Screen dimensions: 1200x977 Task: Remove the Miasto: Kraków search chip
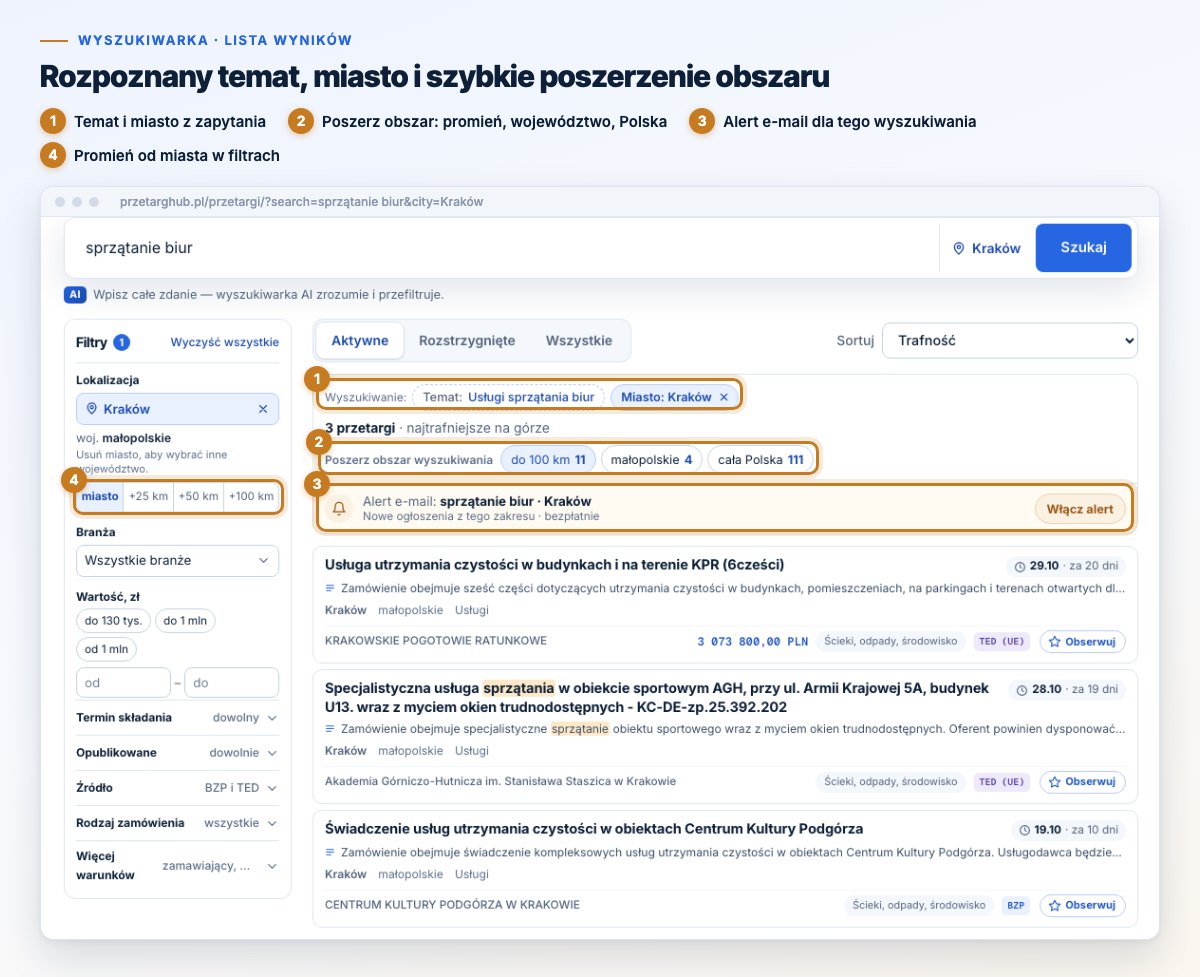point(724,397)
